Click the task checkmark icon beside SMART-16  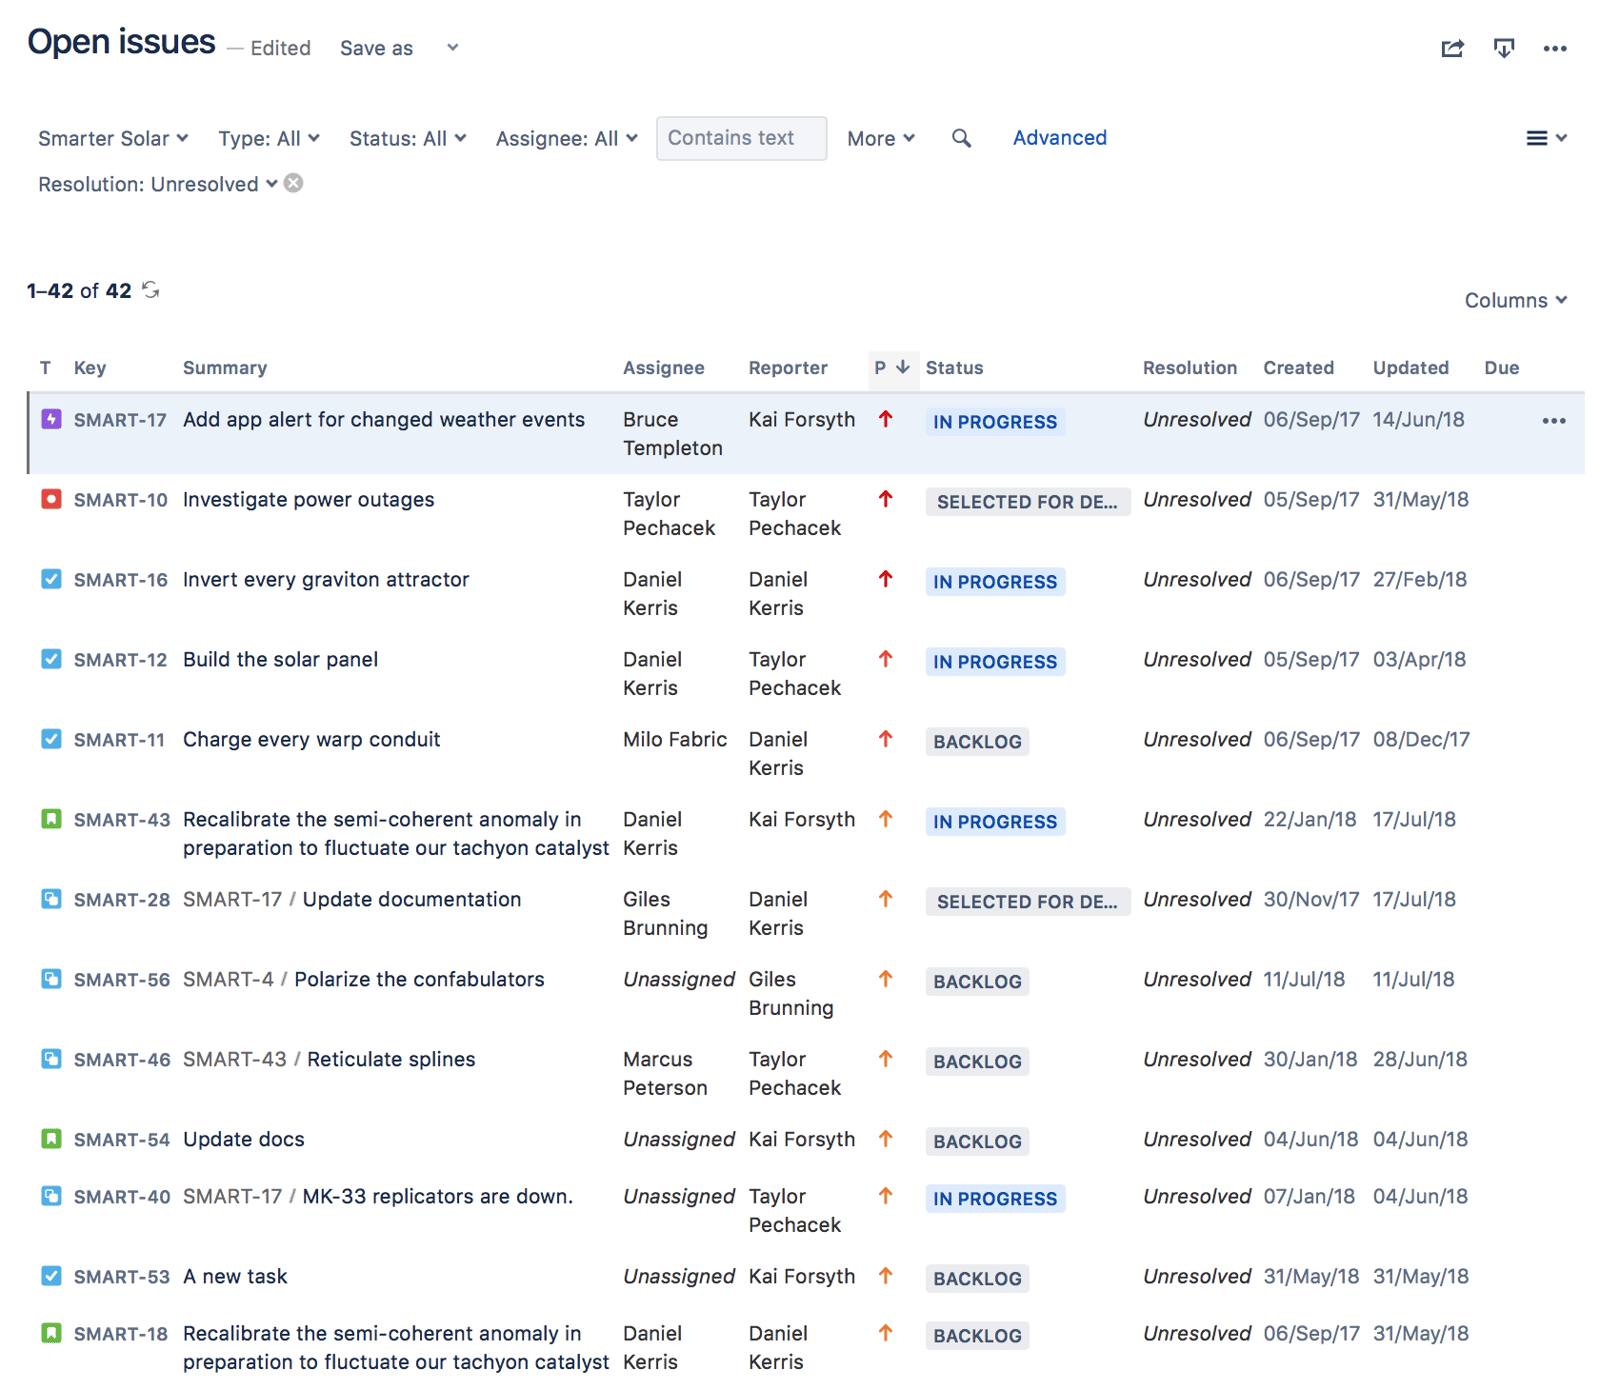[51, 579]
